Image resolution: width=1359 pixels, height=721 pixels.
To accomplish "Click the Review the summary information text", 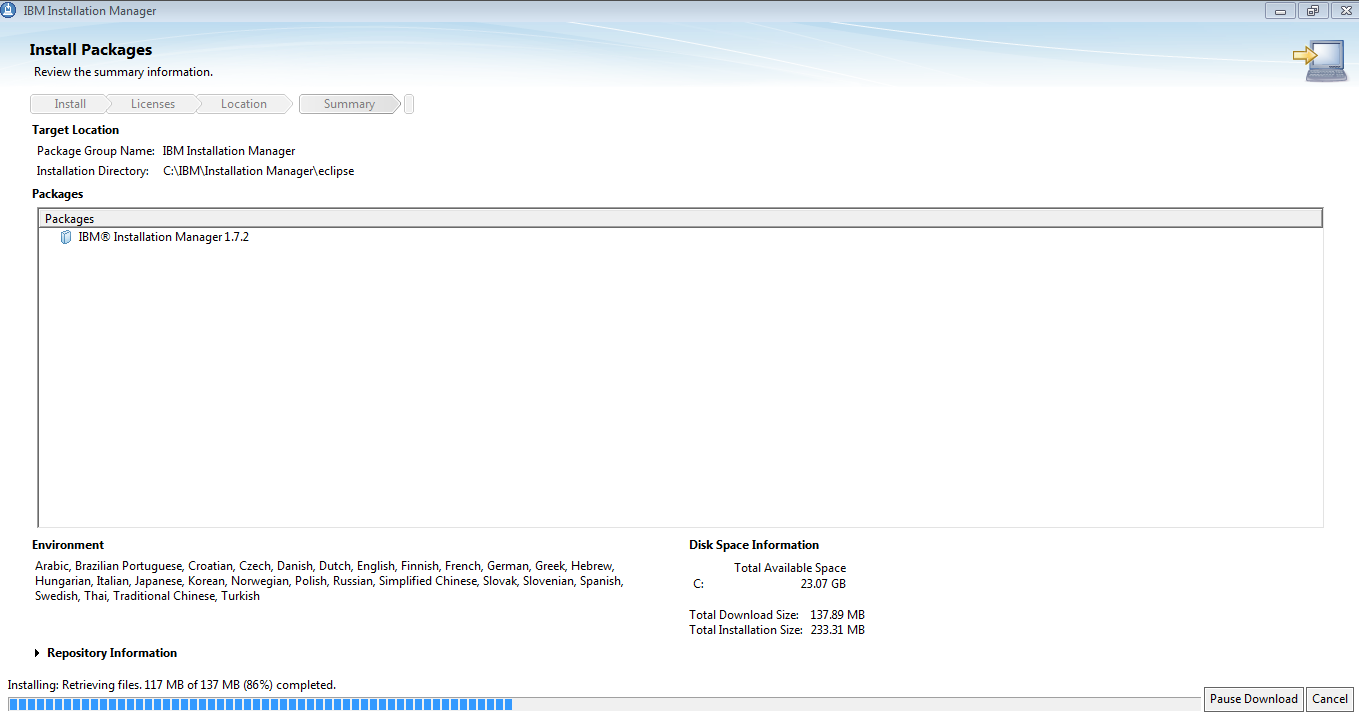I will pyautogui.click(x=123, y=72).
